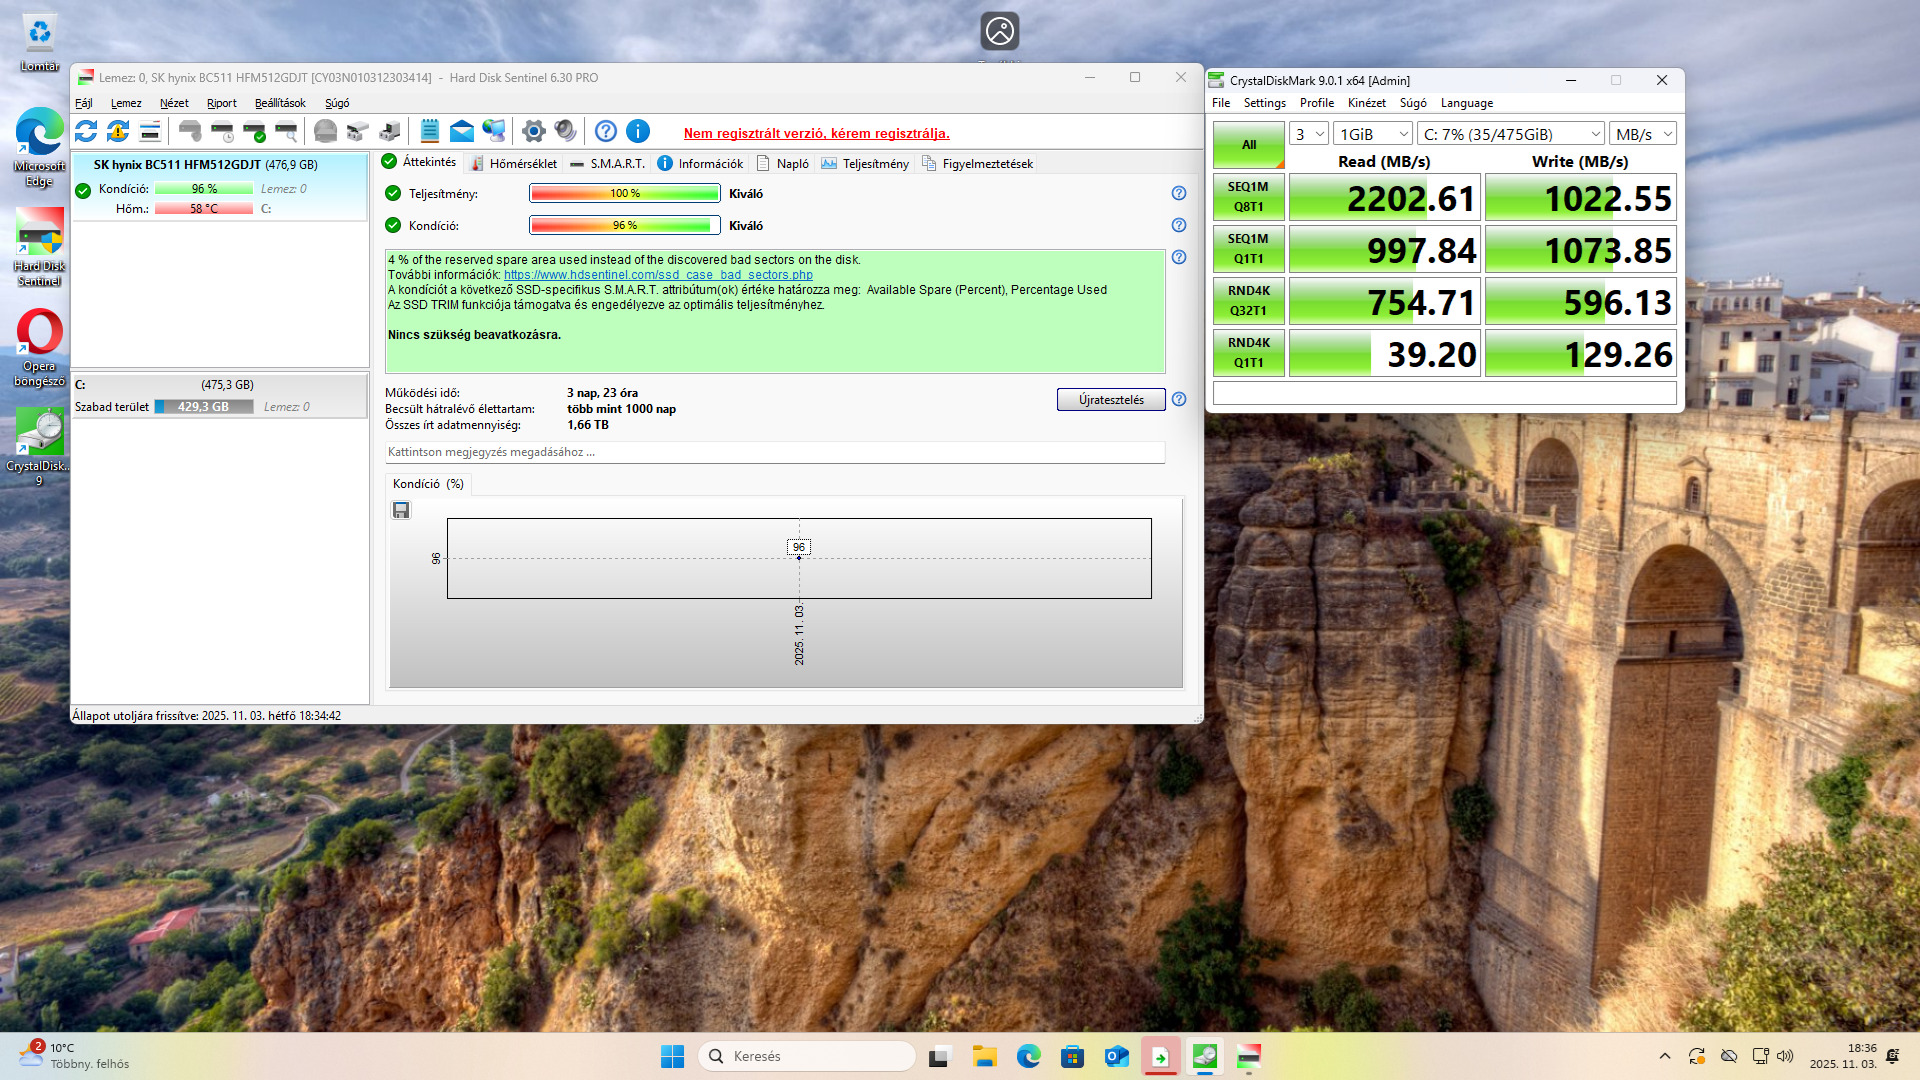The height and width of the screenshot is (1080, 1920).
Task: Click the blue notepad report toolbar icon
Action: click(430, 131)
